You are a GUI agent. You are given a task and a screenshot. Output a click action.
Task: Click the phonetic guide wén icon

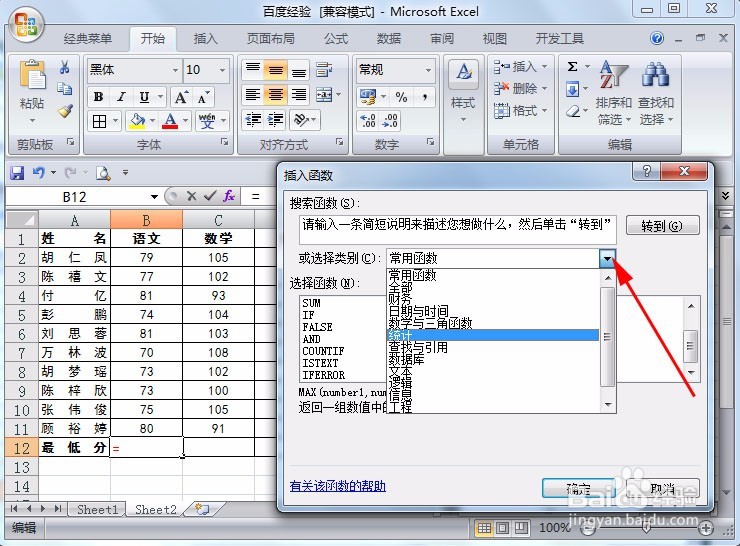[208, 121]
